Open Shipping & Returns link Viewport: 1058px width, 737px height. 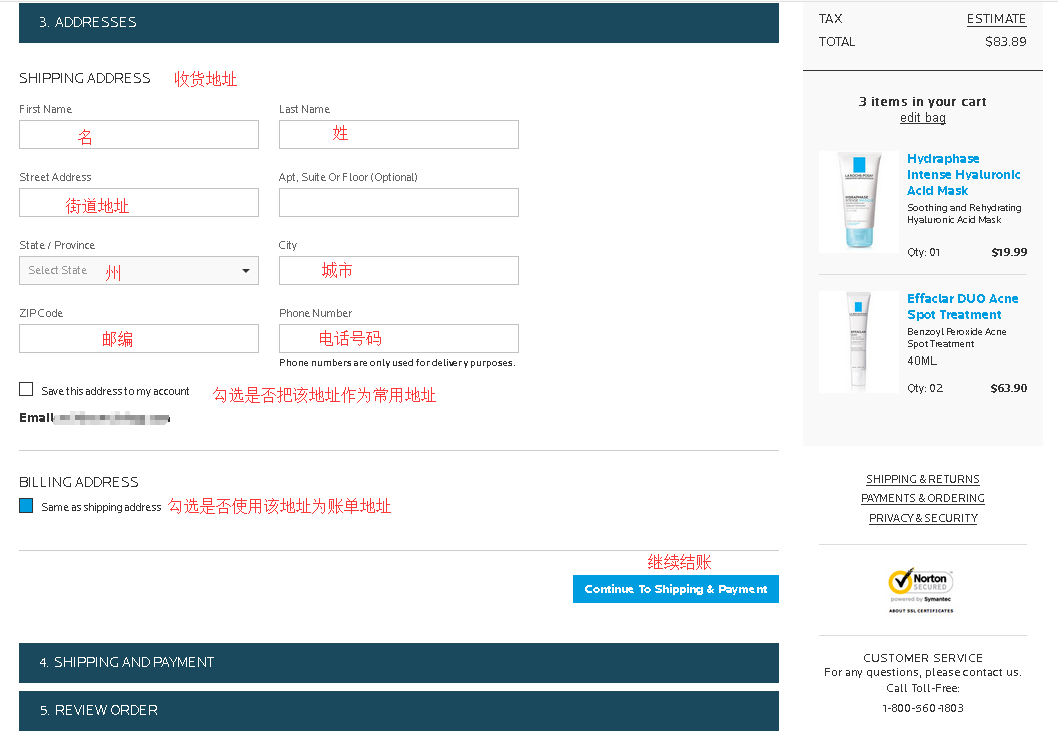click(922, 479)
